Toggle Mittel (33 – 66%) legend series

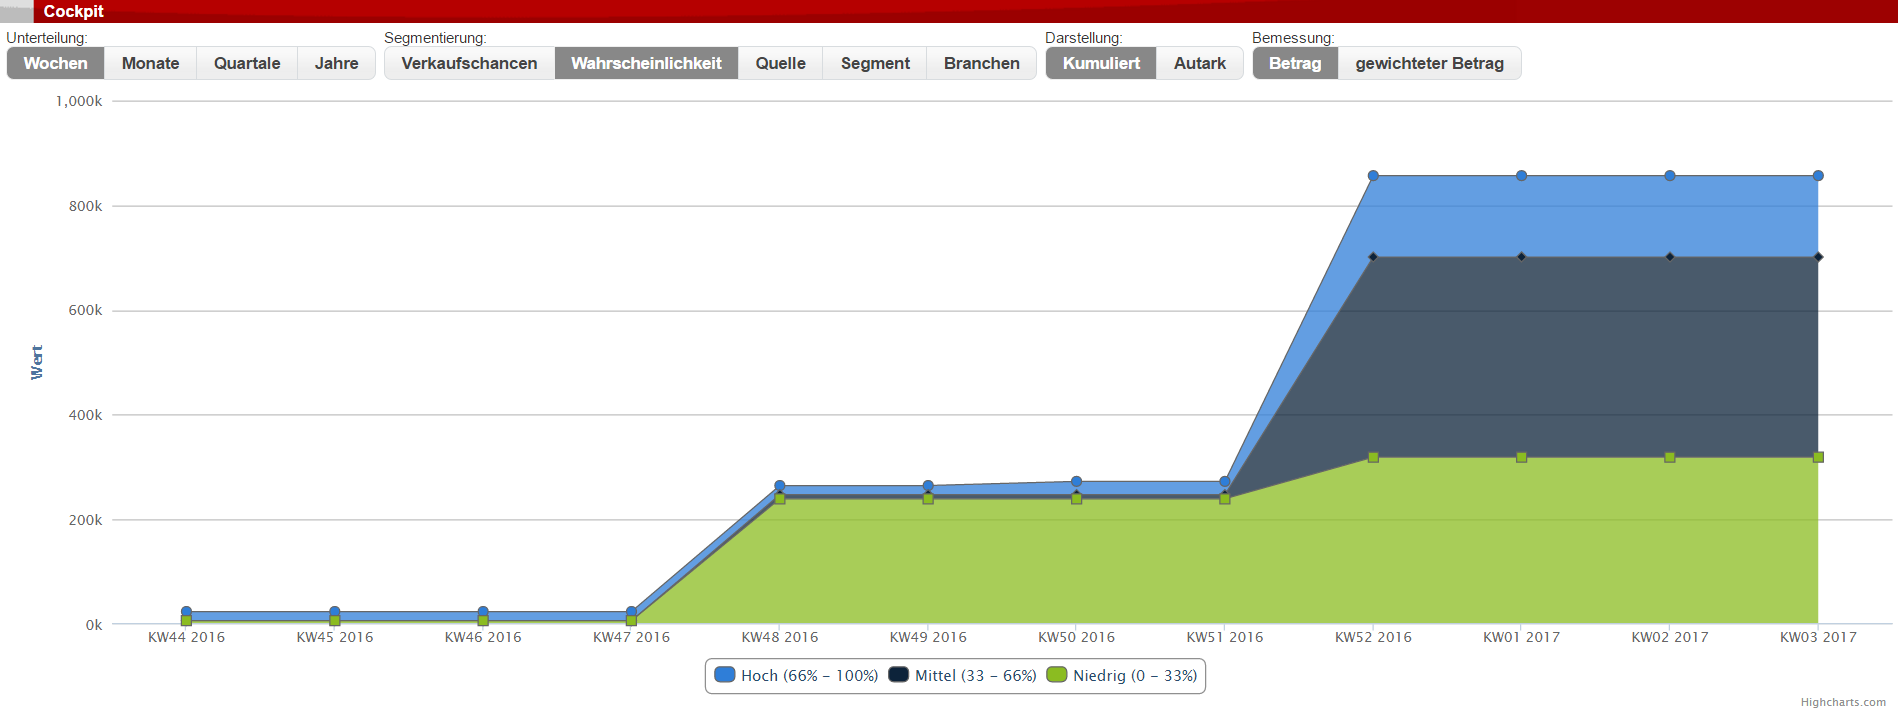tap(963, 676)
